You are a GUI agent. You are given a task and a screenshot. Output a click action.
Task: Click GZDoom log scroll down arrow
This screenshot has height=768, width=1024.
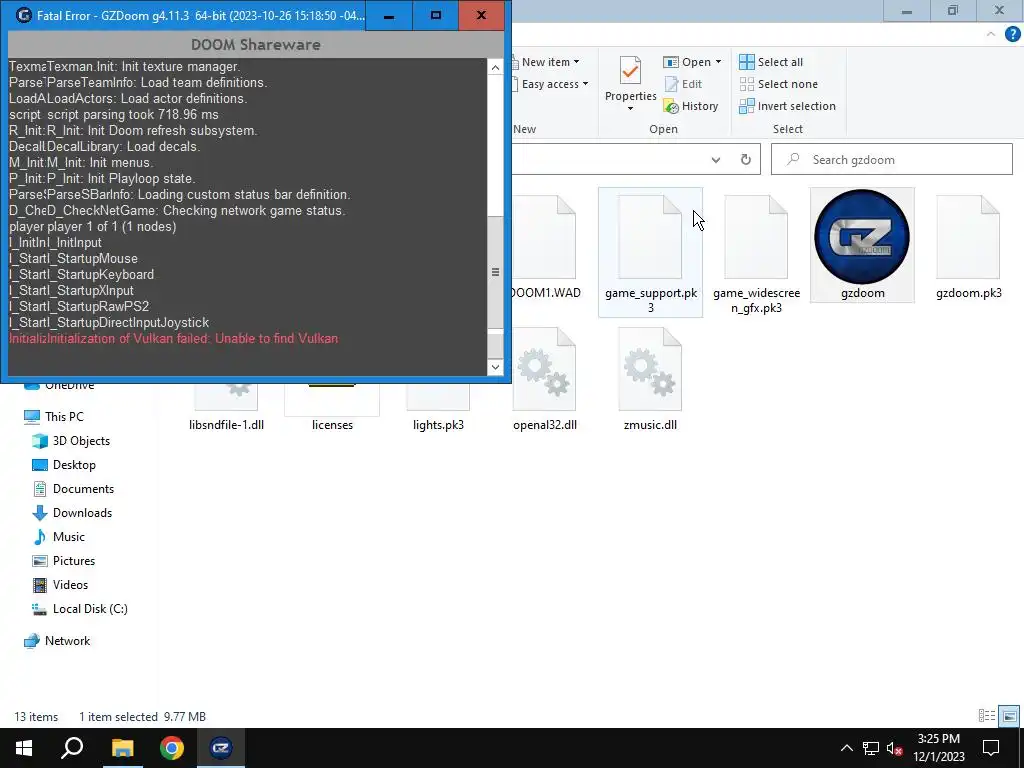coord(495,367)
